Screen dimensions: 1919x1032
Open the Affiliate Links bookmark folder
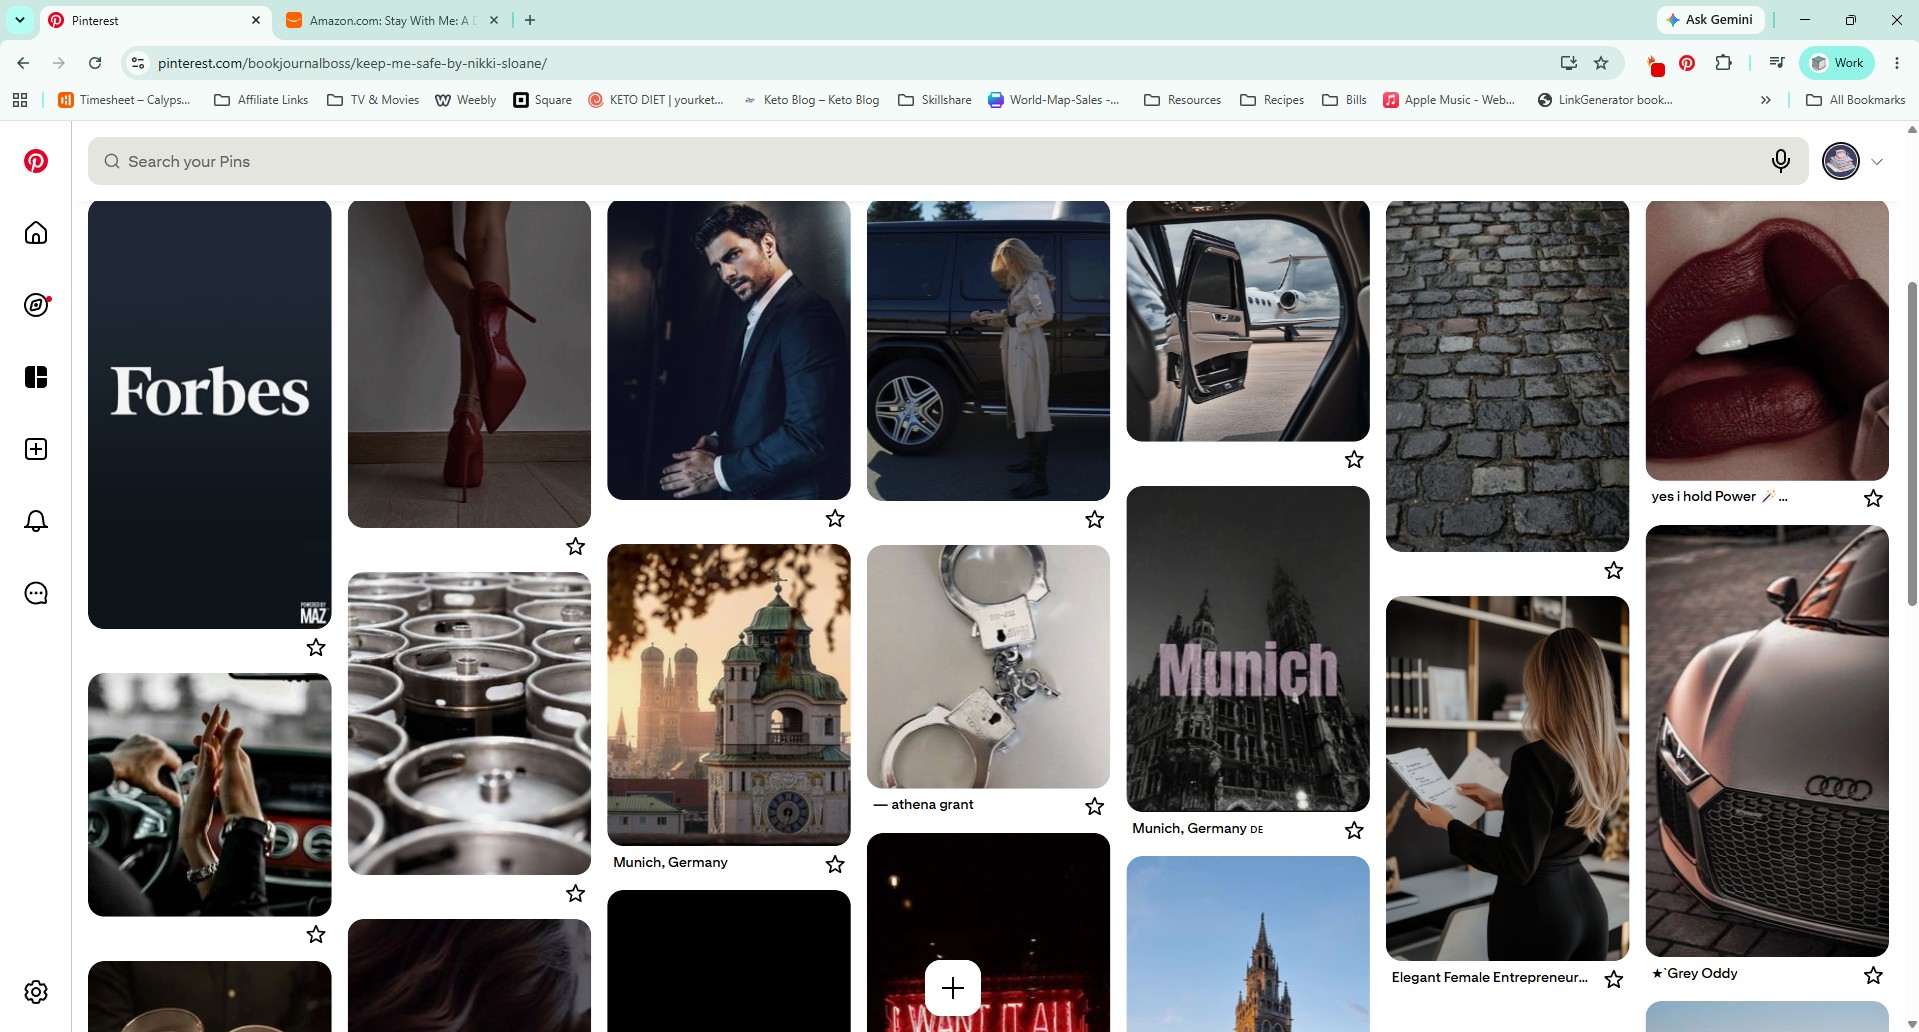point(261,100)
